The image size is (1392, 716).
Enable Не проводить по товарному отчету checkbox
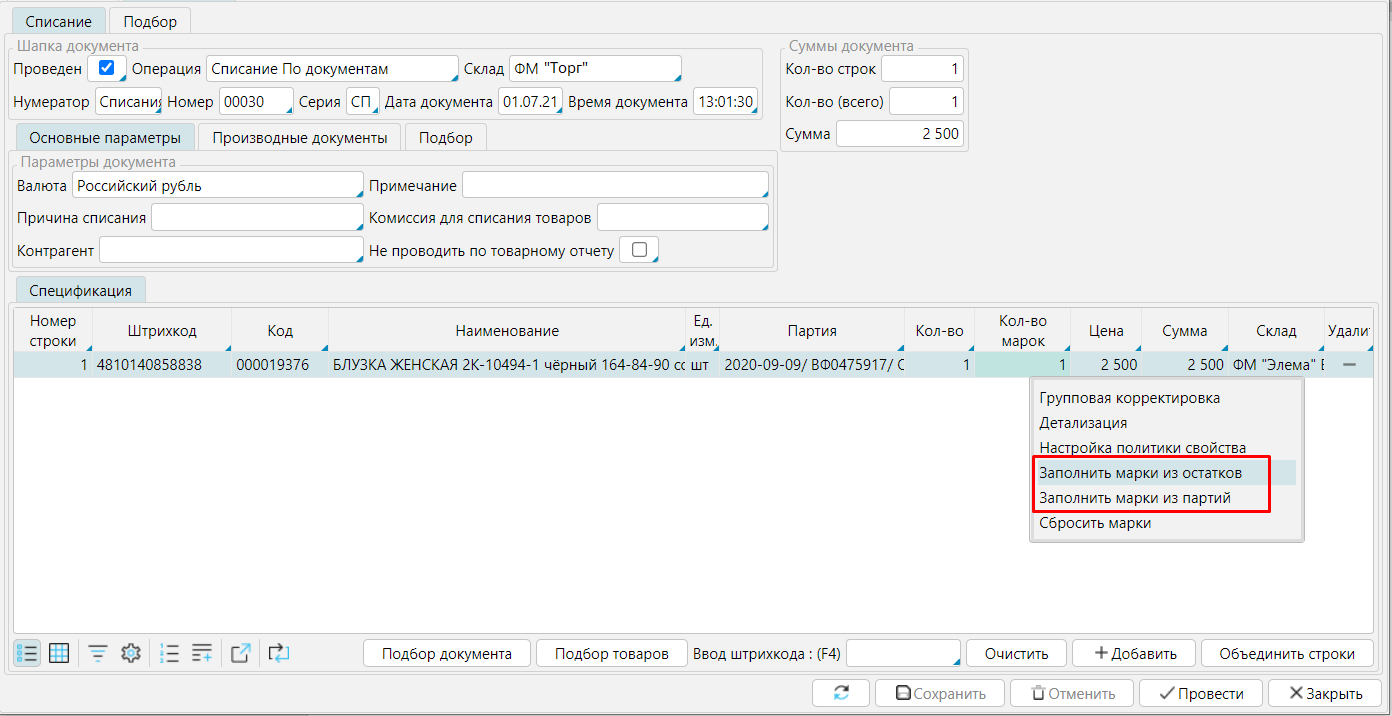pos(639,250)
